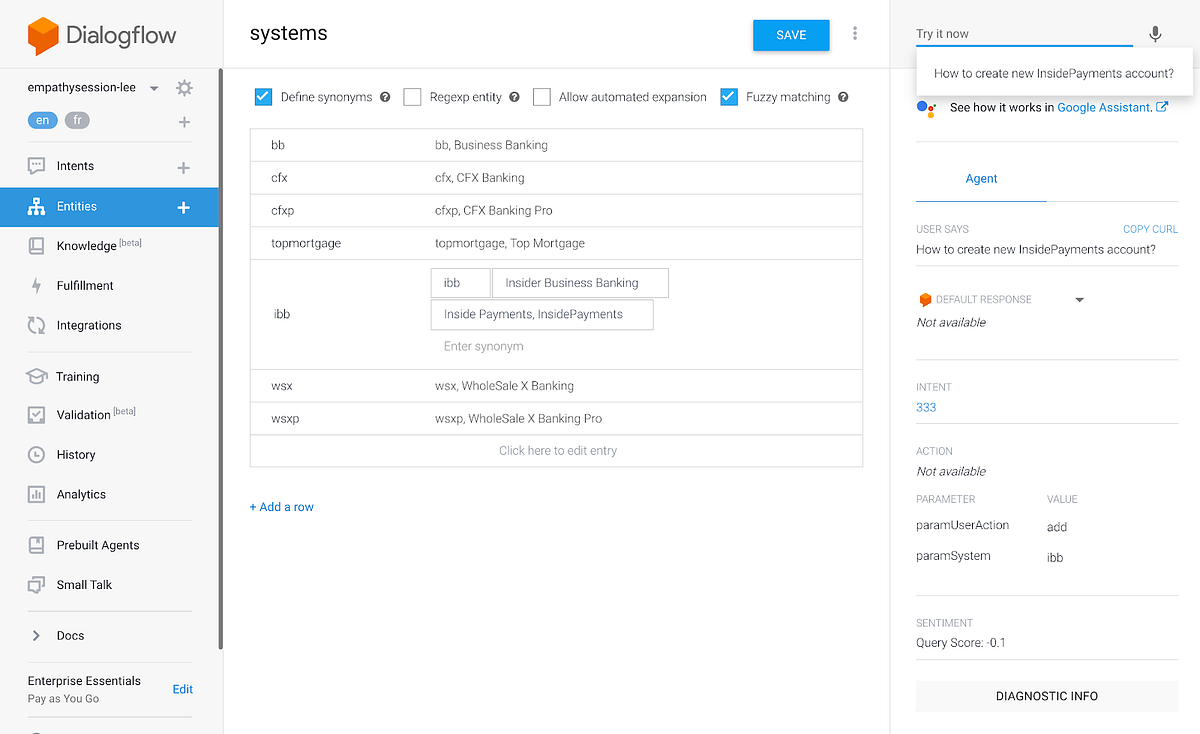Expand the Docs section chevron

coord(37,636)
